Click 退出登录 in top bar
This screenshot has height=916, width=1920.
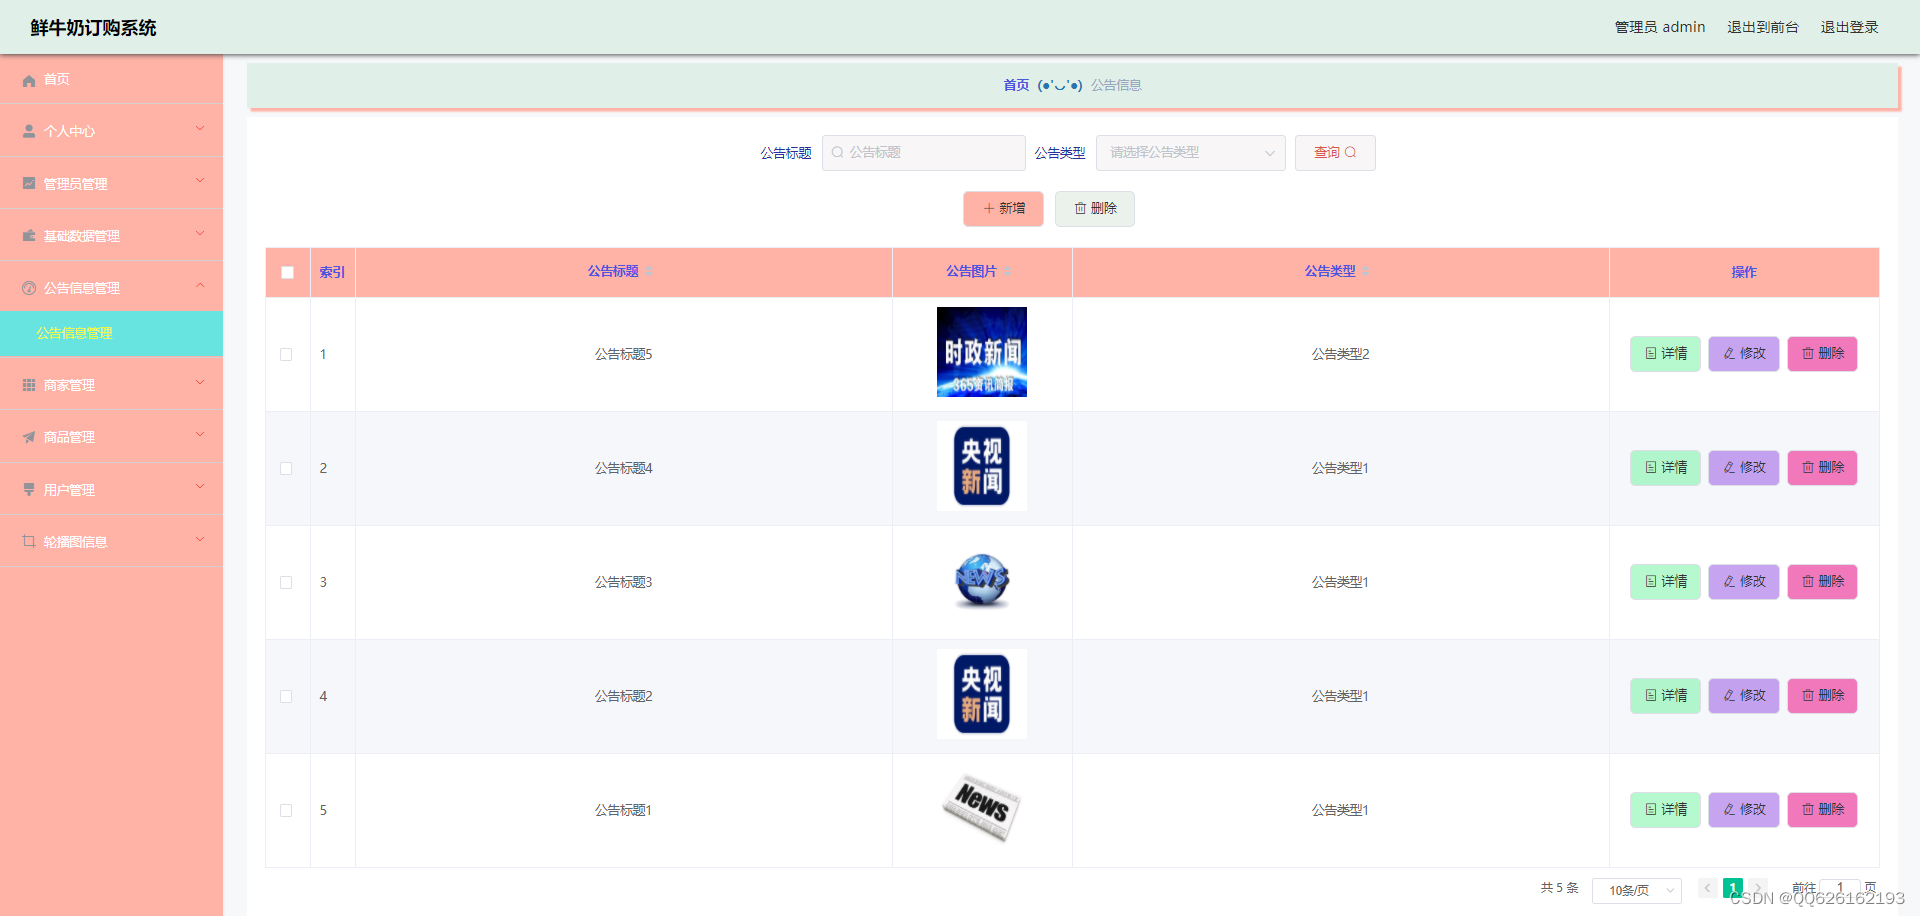click(x=1849, y=27)
